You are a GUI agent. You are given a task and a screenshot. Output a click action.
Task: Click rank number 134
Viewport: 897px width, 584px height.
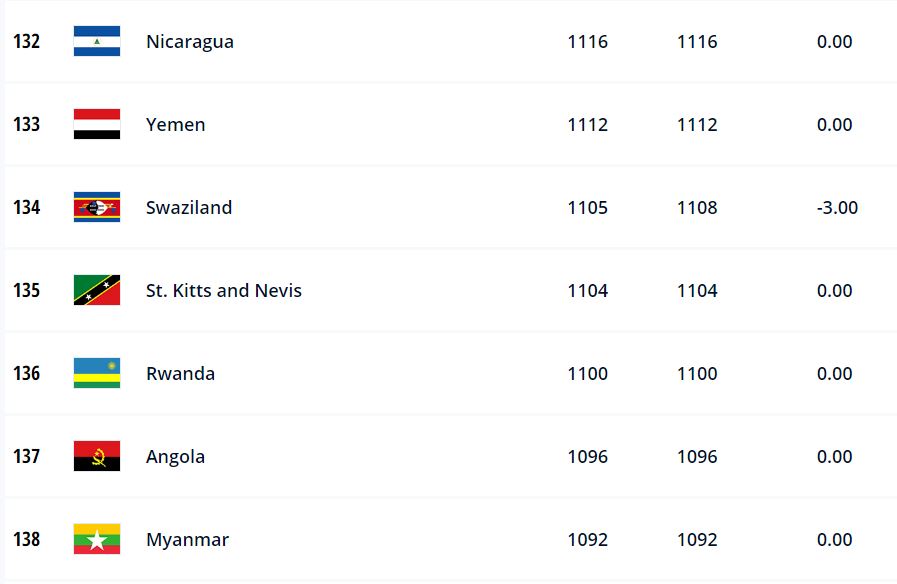[x=27, y=208]
